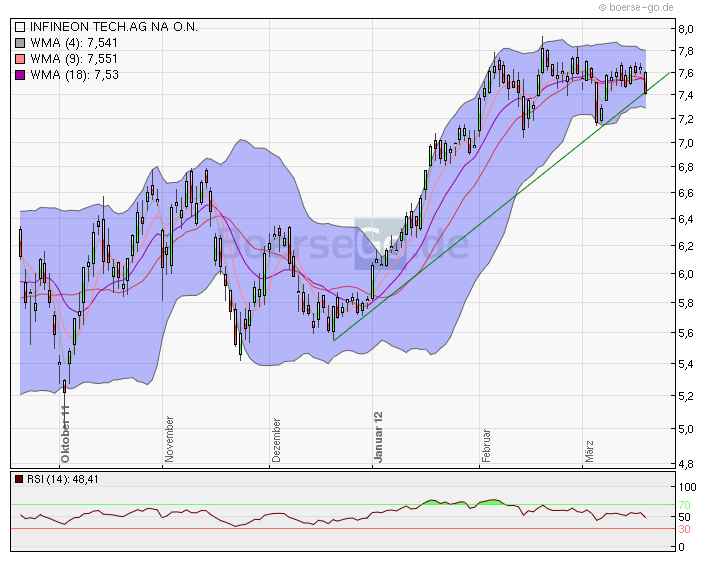
Task: Click the WMA (4): 7,541 label
Action: 74,43
